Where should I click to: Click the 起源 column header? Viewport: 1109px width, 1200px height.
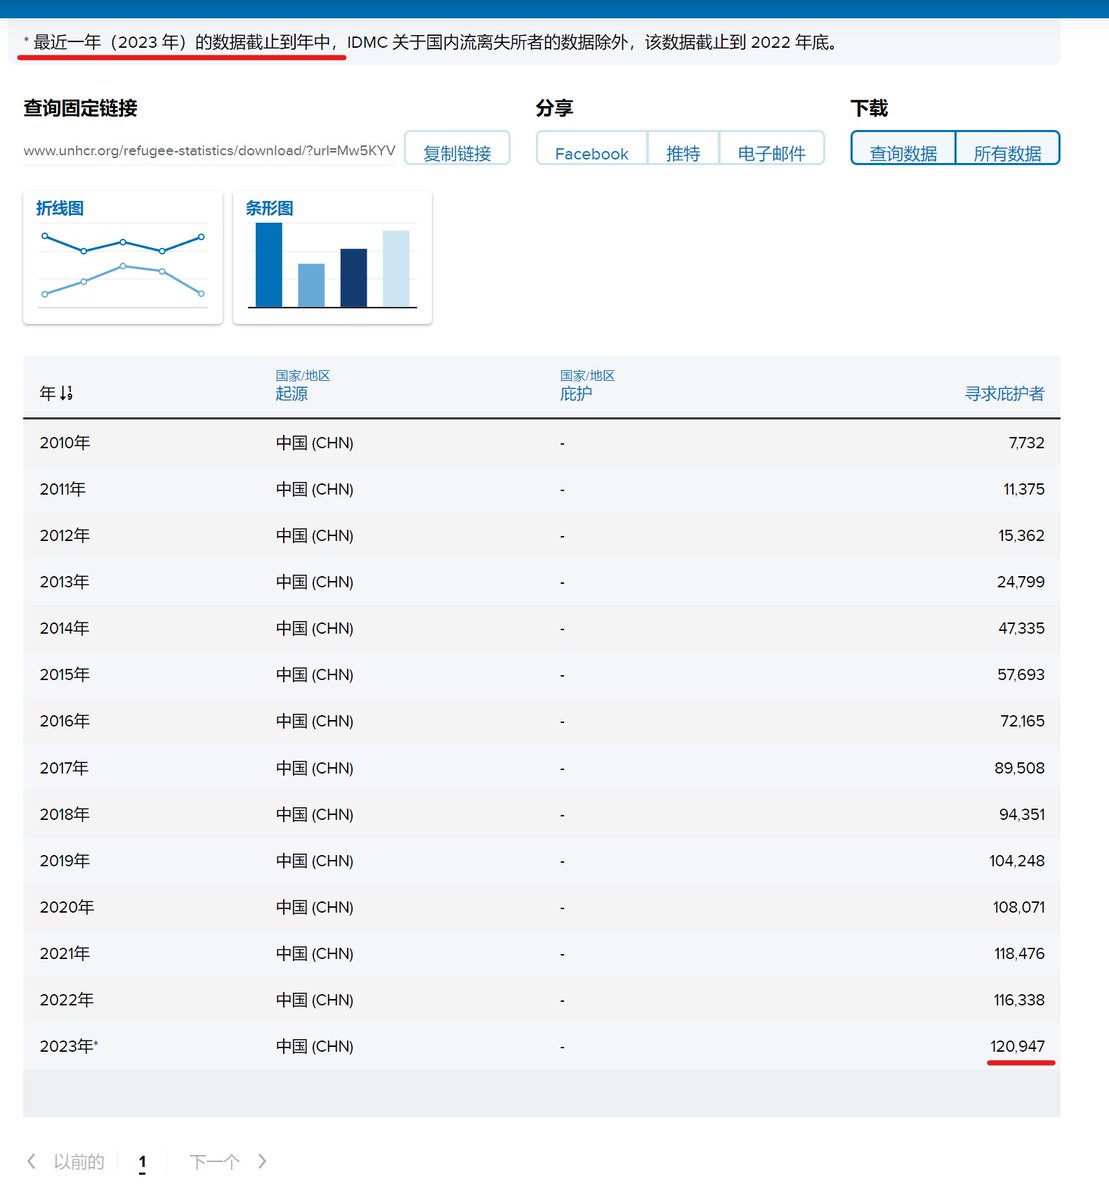click(292, 393)
